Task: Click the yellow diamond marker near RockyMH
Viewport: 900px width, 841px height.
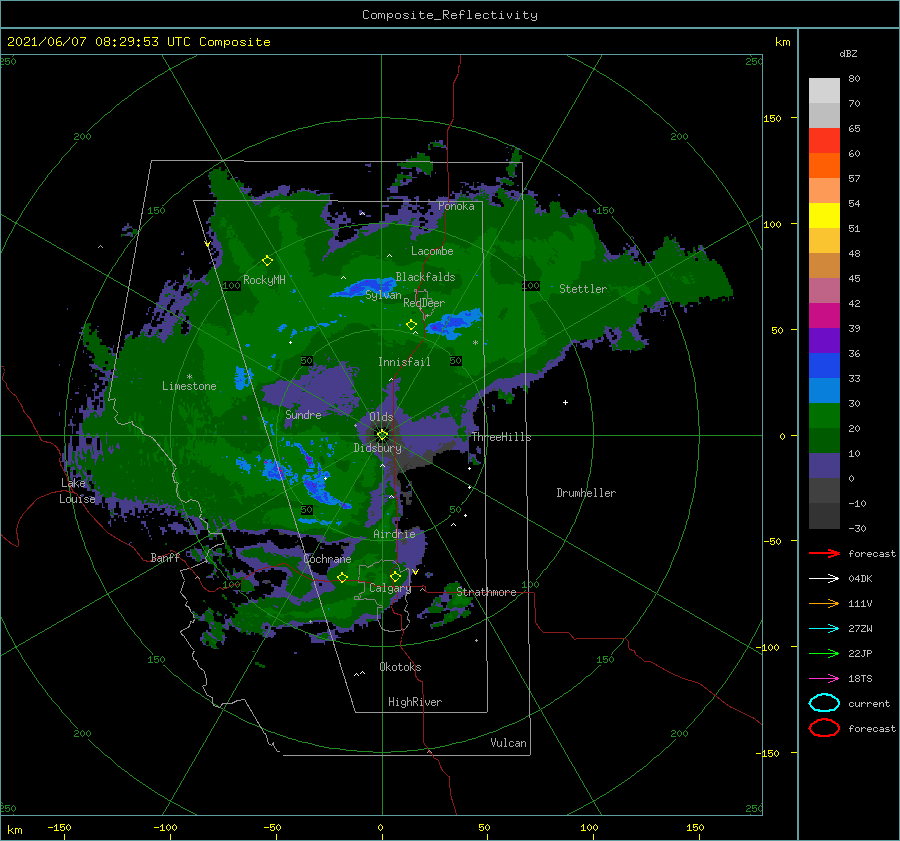Action: tap(267, 261)
